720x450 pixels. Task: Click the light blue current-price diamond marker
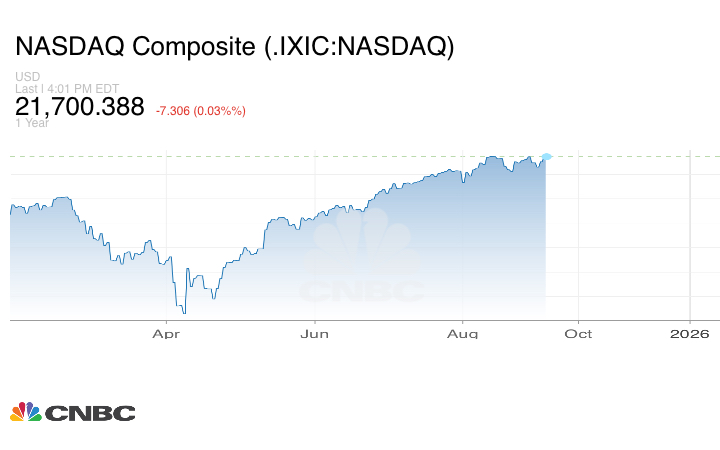click(546, 156)
